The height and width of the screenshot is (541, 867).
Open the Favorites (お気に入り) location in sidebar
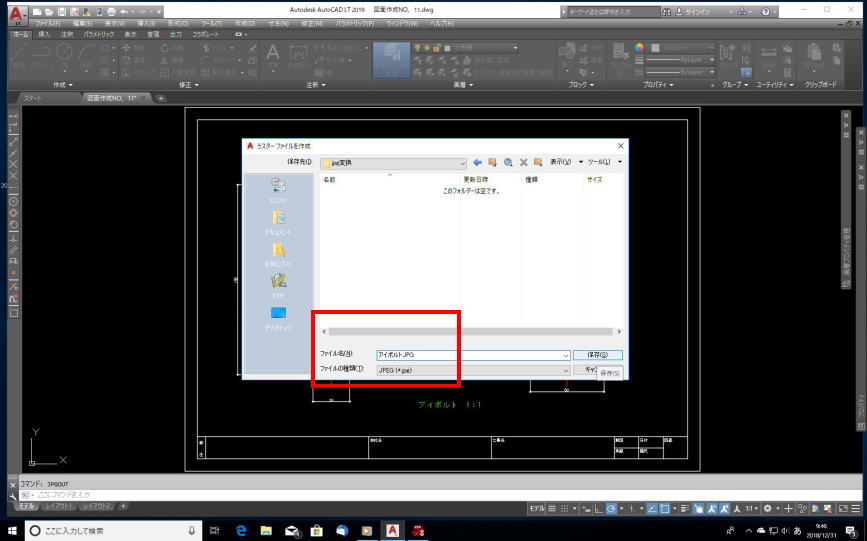click(278, 254)
